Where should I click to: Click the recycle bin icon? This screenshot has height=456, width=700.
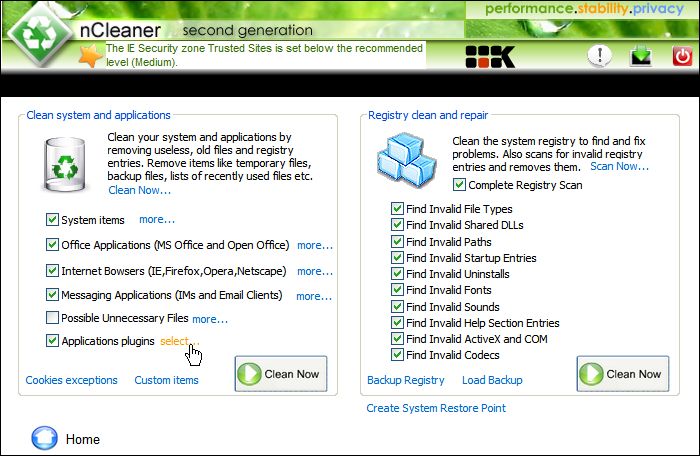click(x=65, y=165)
